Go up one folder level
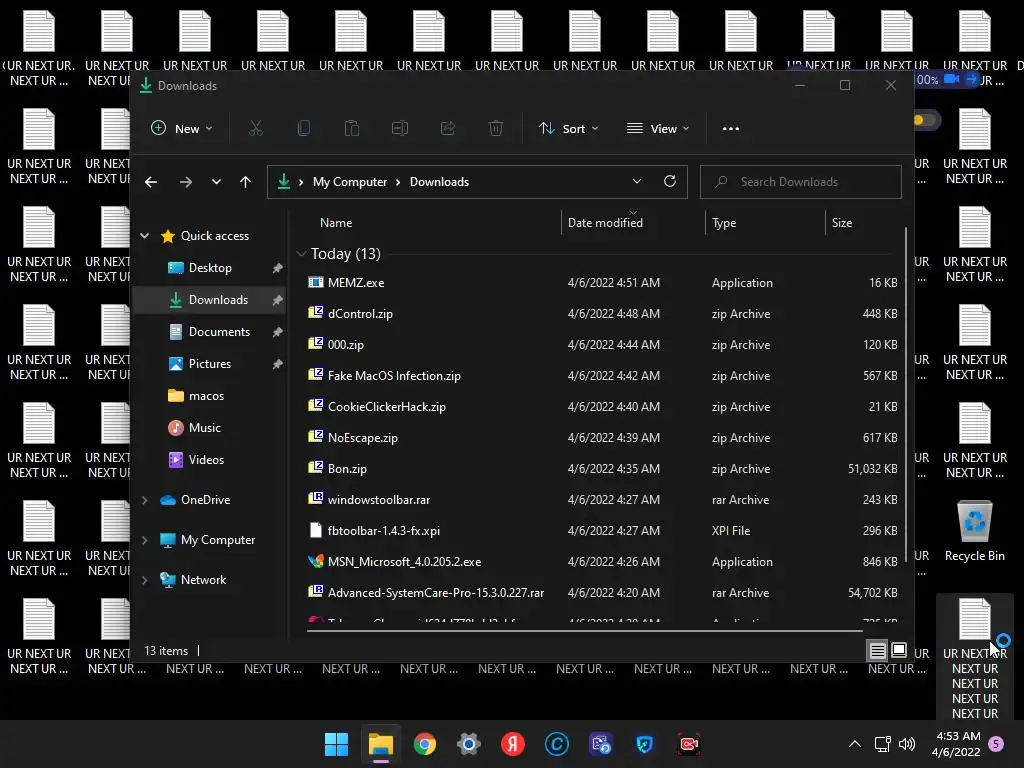 (x=245, y=182)
